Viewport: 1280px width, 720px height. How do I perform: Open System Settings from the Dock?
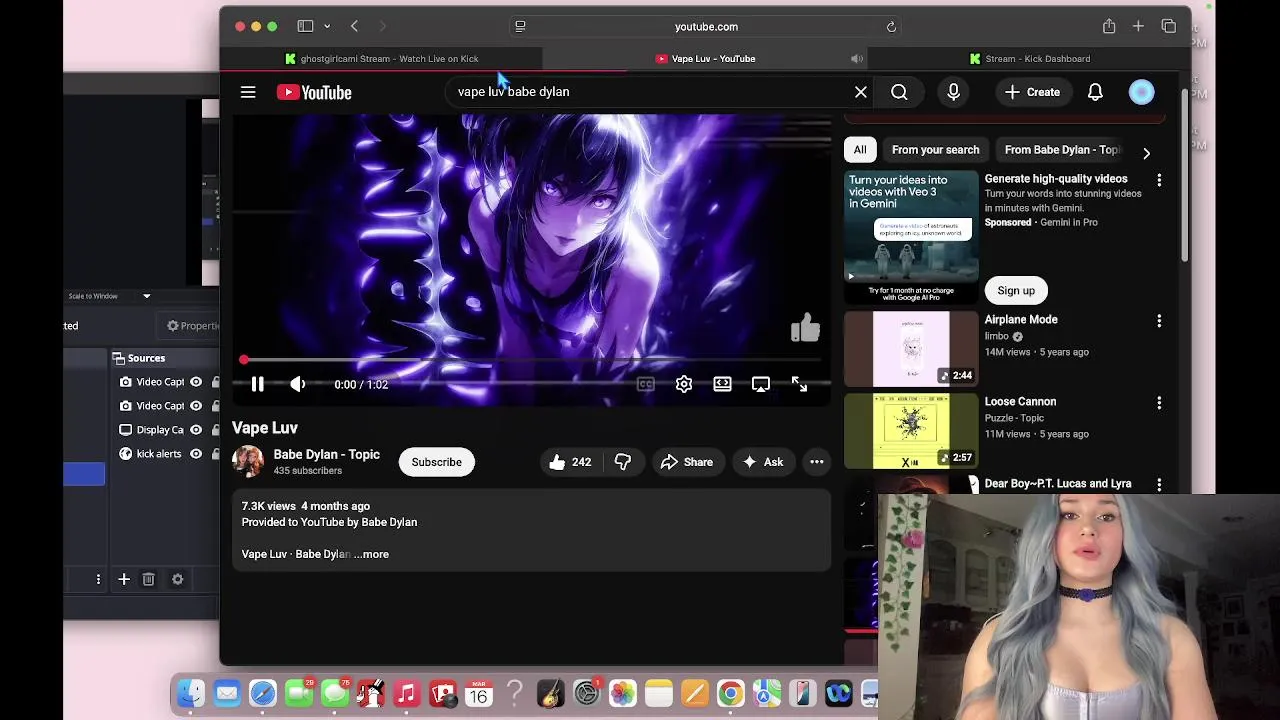(586, 693)
